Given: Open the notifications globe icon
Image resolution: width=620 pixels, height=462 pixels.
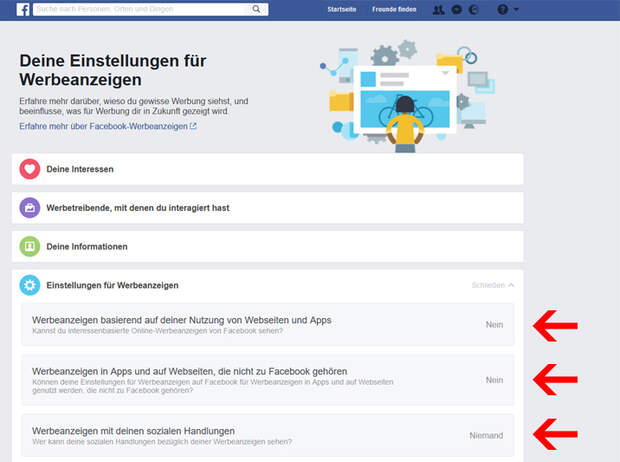Looking at the screenshot, I should 473,9.
